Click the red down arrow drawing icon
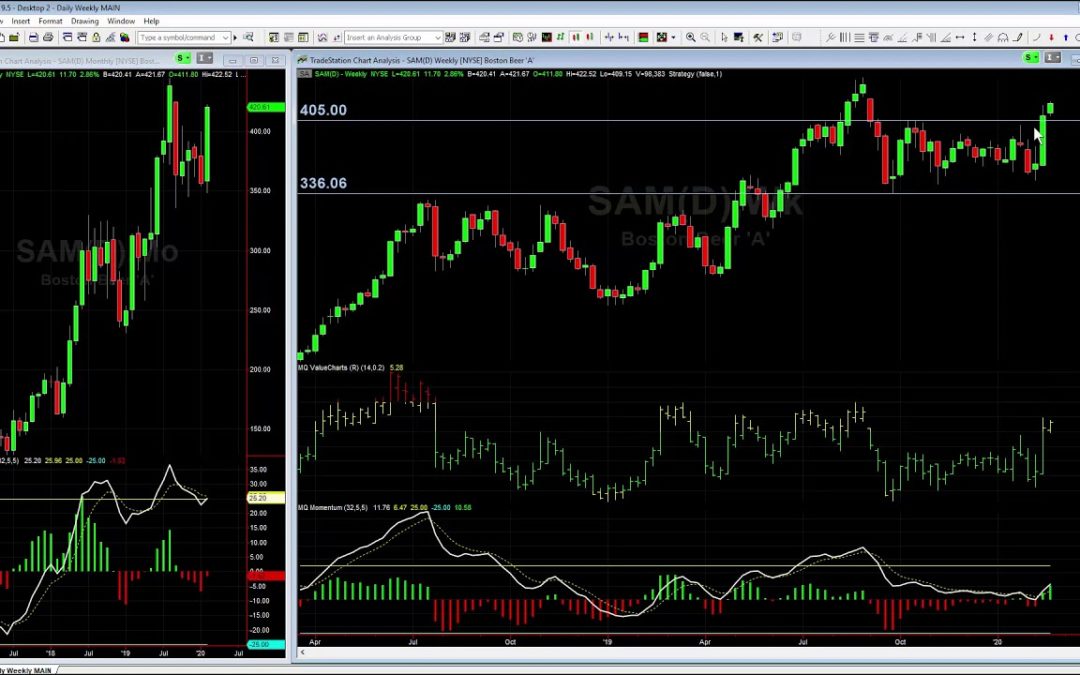 [x=1051, y=37]
